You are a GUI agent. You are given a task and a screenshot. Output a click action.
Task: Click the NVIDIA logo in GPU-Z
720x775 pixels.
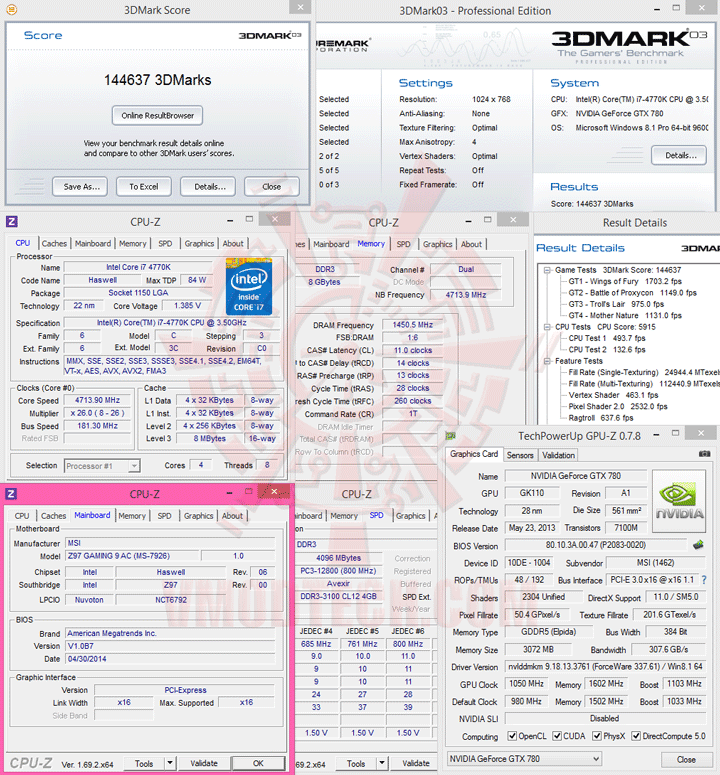679,501
